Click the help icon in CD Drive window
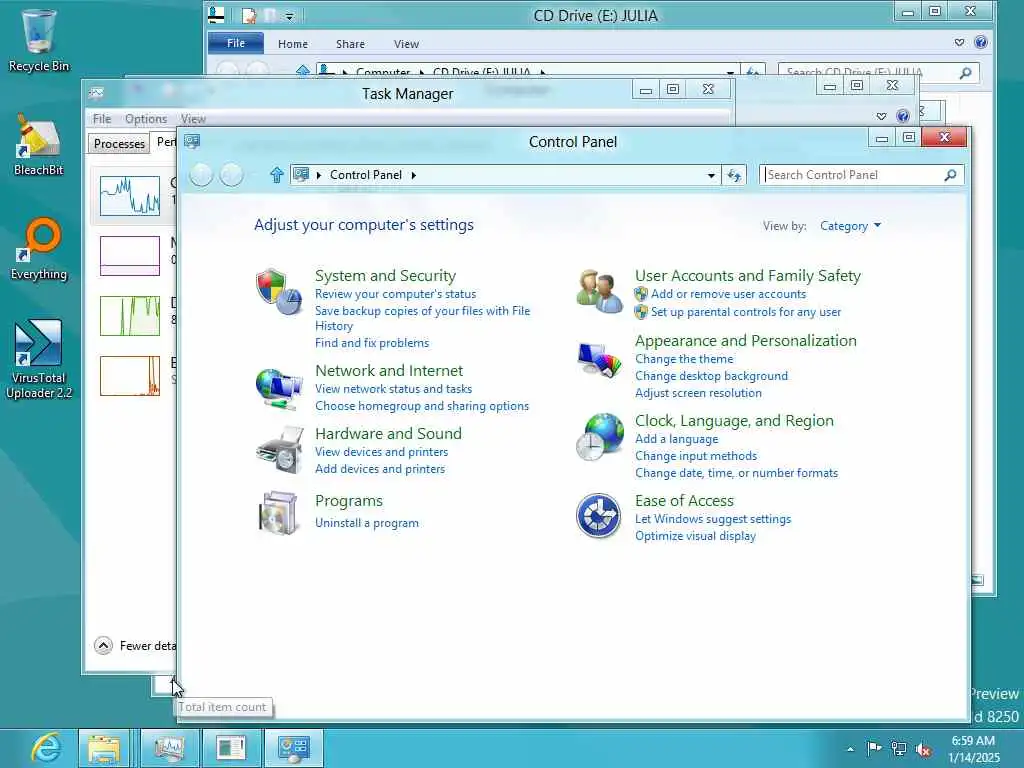Screen dimensions: 1024x768 [x=980, y=42]
